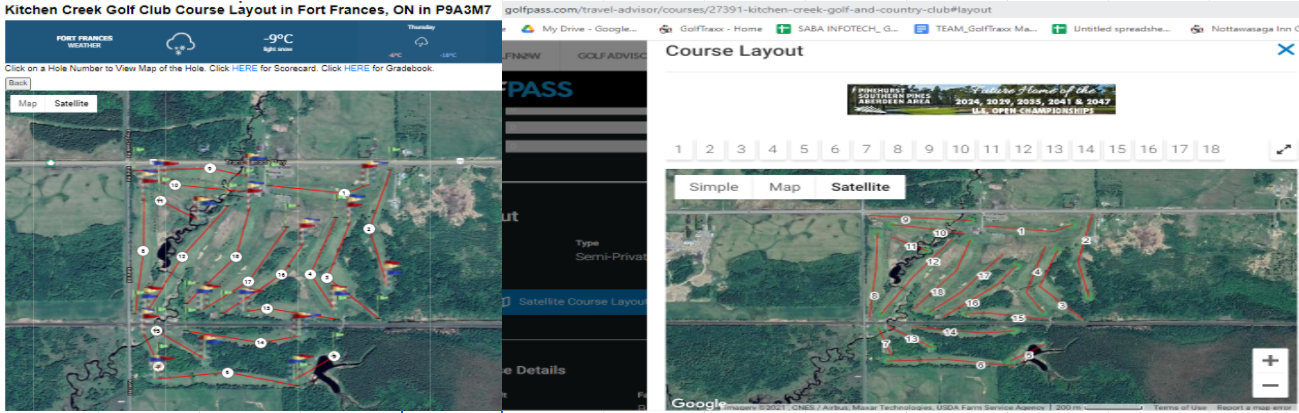Close the Course Layout panel with X
Image resolution: width=1299 pixels, height=413 pixels.
point(1286,49)
